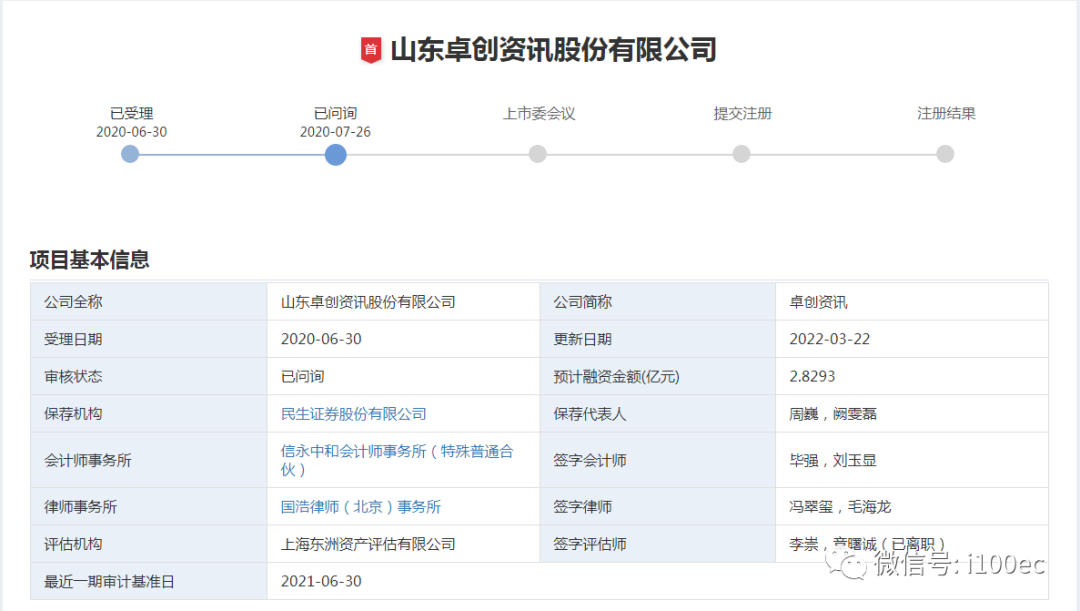Select the 公司全称 label cell
Screen dimensions: 1080x611
click(x=73, y=302)
